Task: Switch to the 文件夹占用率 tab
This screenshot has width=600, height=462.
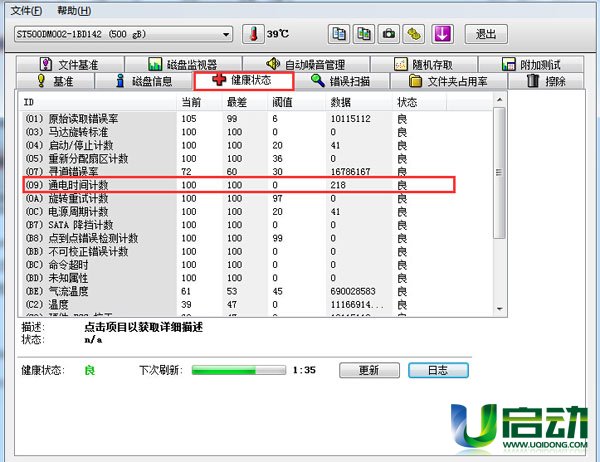Action: pyautogui.click(x=448, y=81)
